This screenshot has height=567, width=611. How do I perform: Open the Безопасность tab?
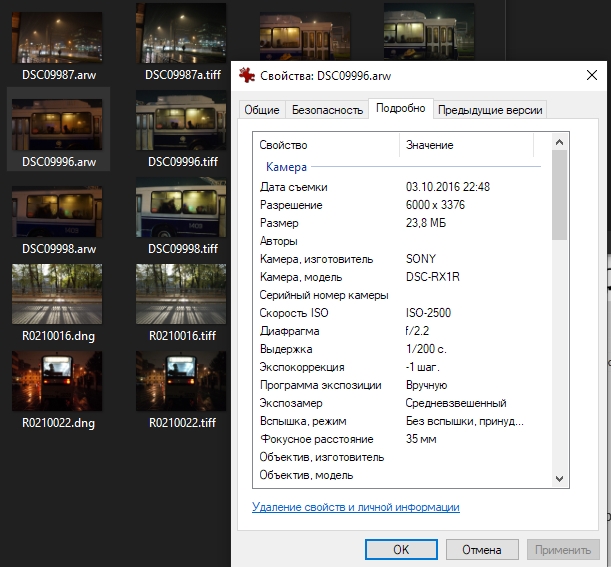[327, 110]
